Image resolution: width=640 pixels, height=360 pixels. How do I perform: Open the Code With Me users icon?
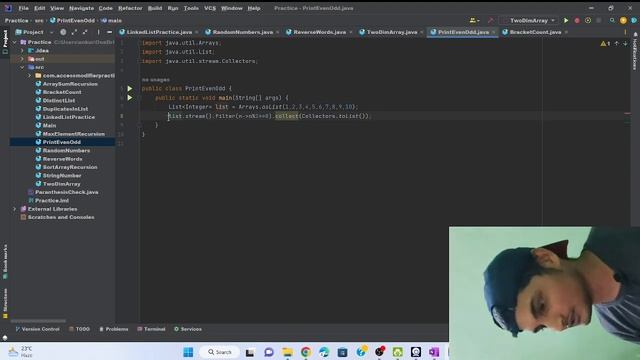(472, 20)
